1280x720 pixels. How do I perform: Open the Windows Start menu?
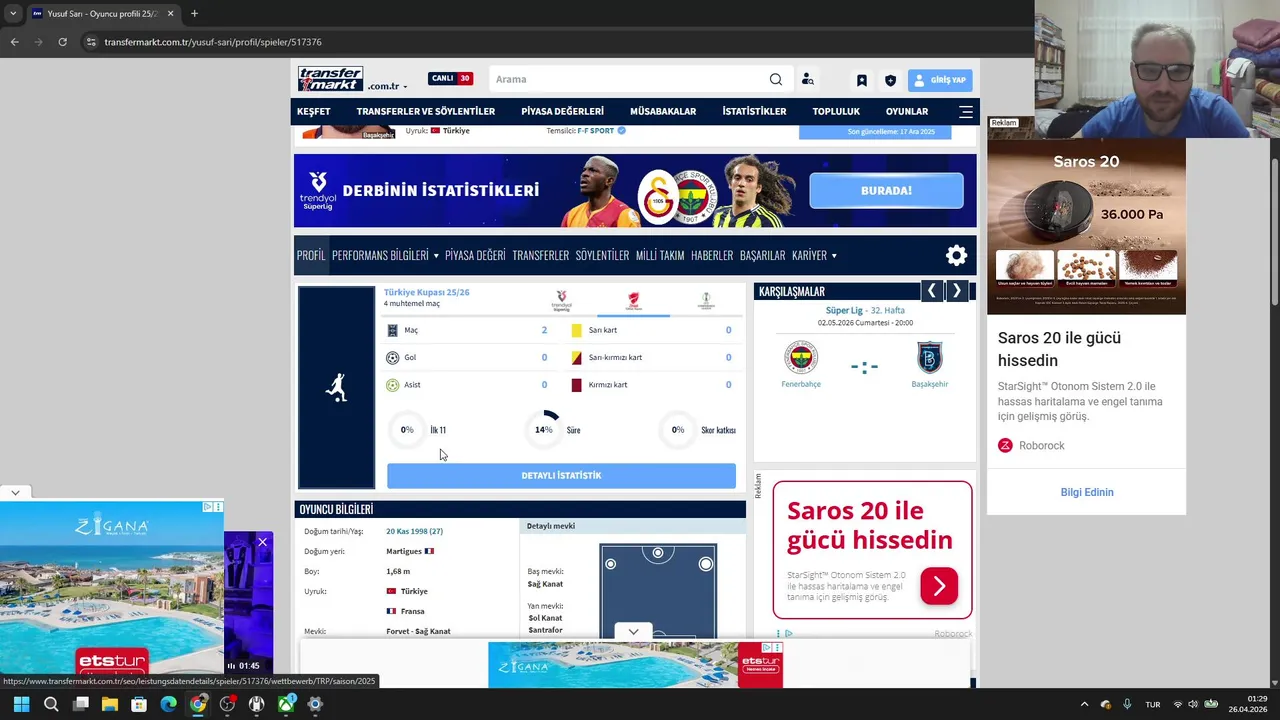coord(21,704)
